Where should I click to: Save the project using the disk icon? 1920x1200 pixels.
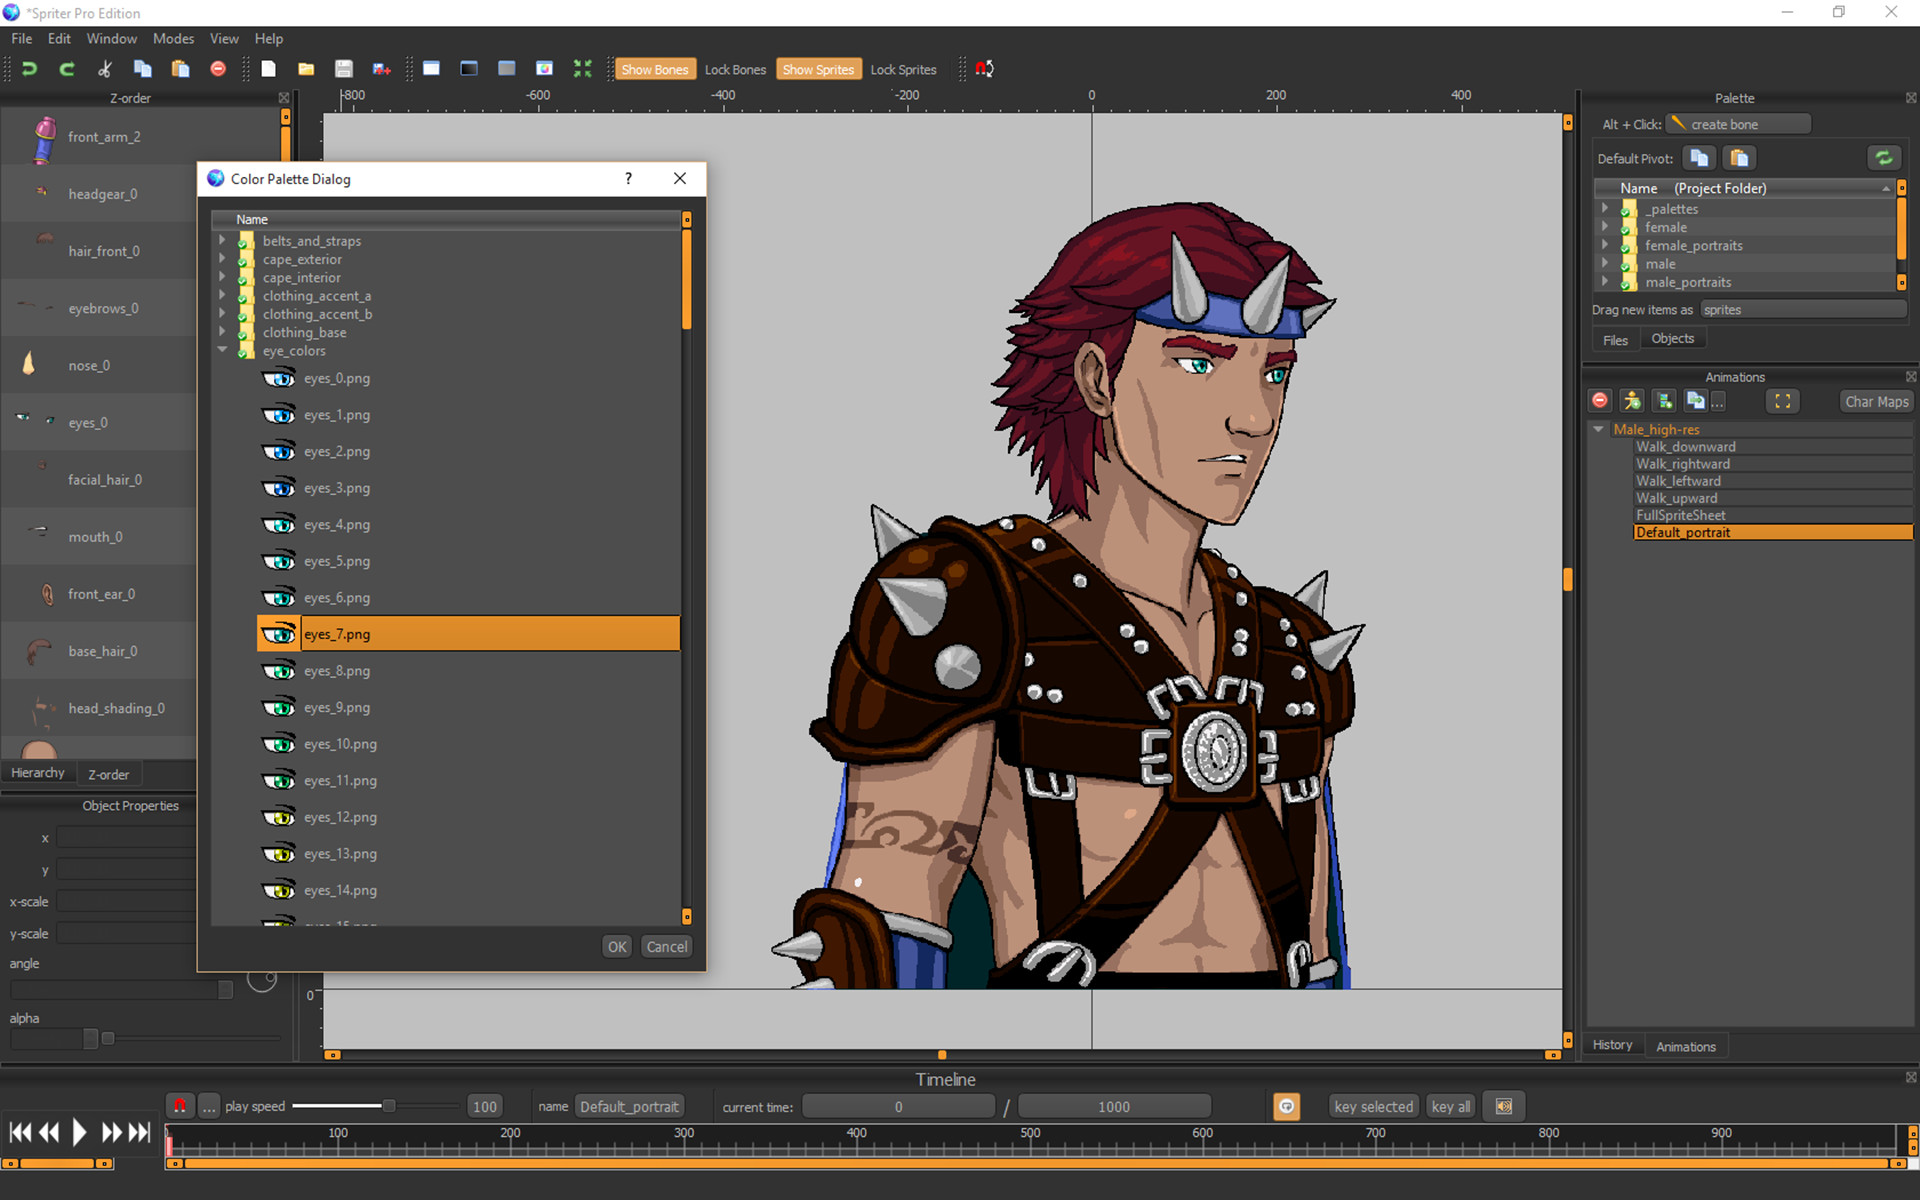click(343, 68)
